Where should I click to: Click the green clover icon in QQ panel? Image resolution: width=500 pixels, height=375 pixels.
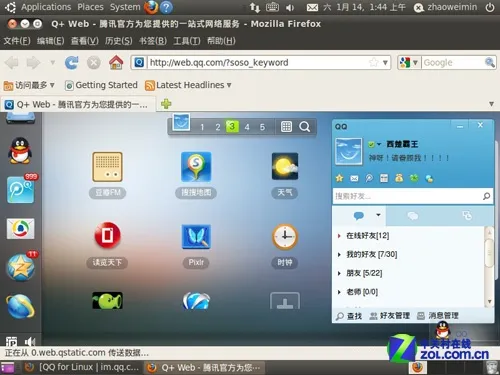pos(414,178)
